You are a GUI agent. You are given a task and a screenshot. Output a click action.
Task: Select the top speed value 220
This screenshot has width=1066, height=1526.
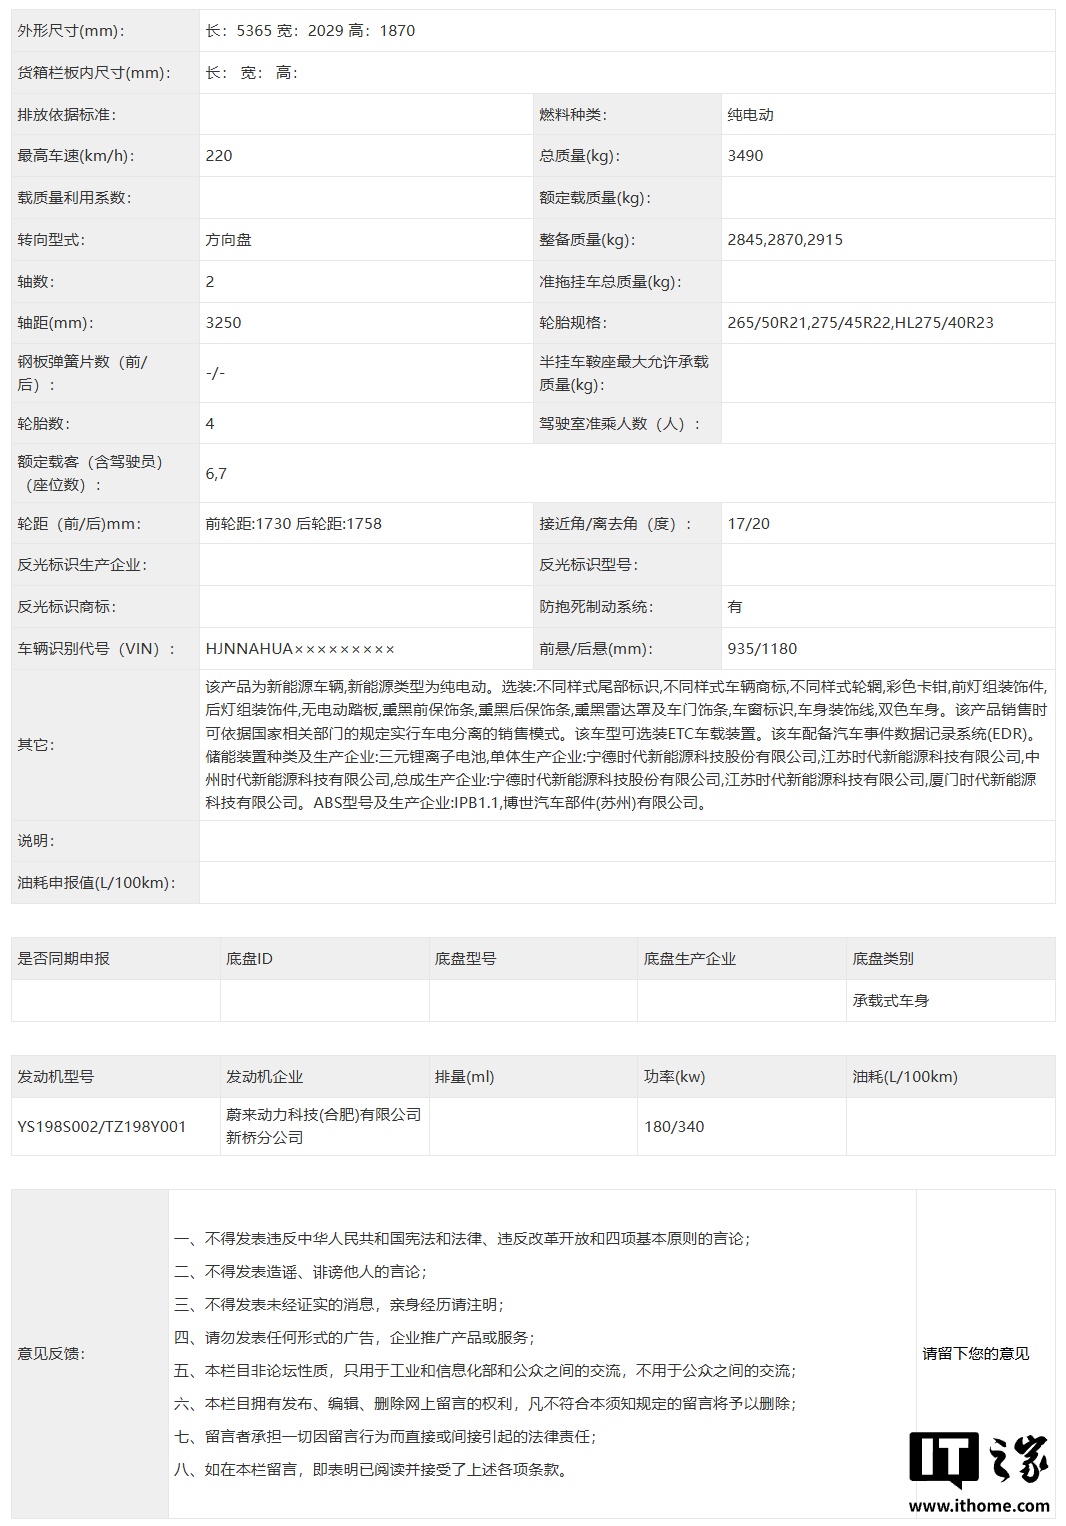[219, 156]
